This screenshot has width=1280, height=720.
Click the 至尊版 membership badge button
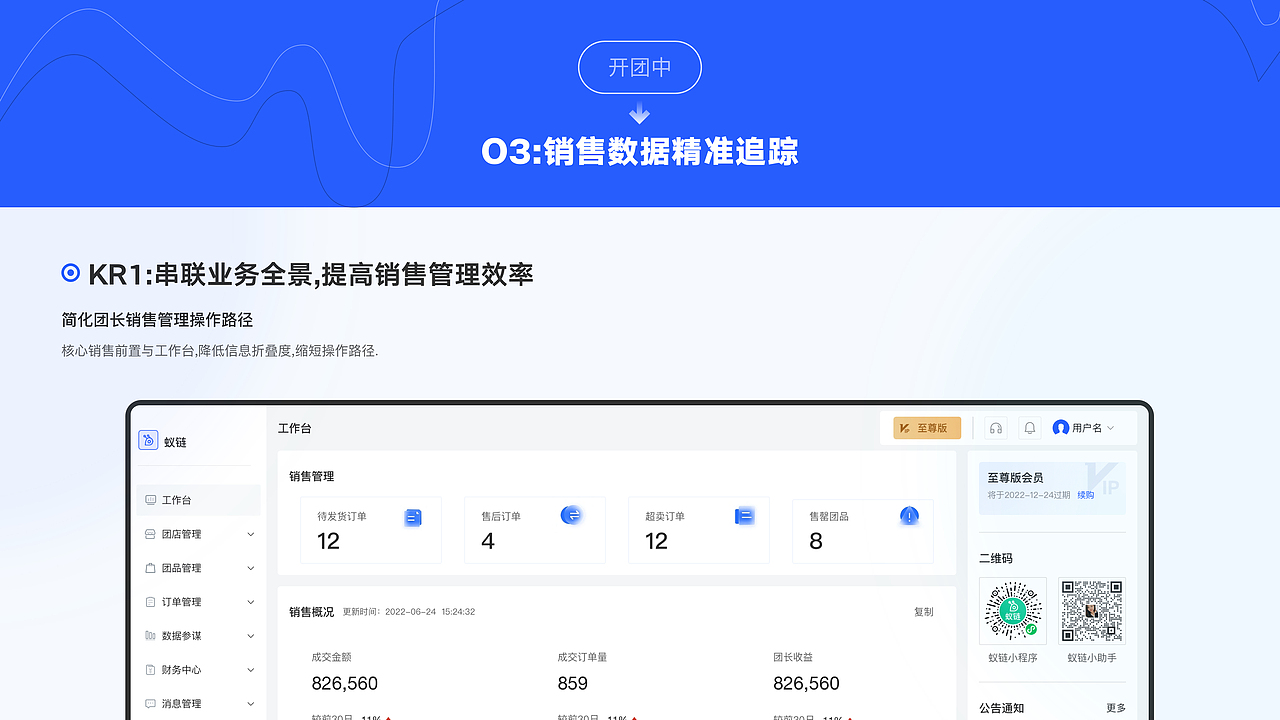[x=927, y=428]
